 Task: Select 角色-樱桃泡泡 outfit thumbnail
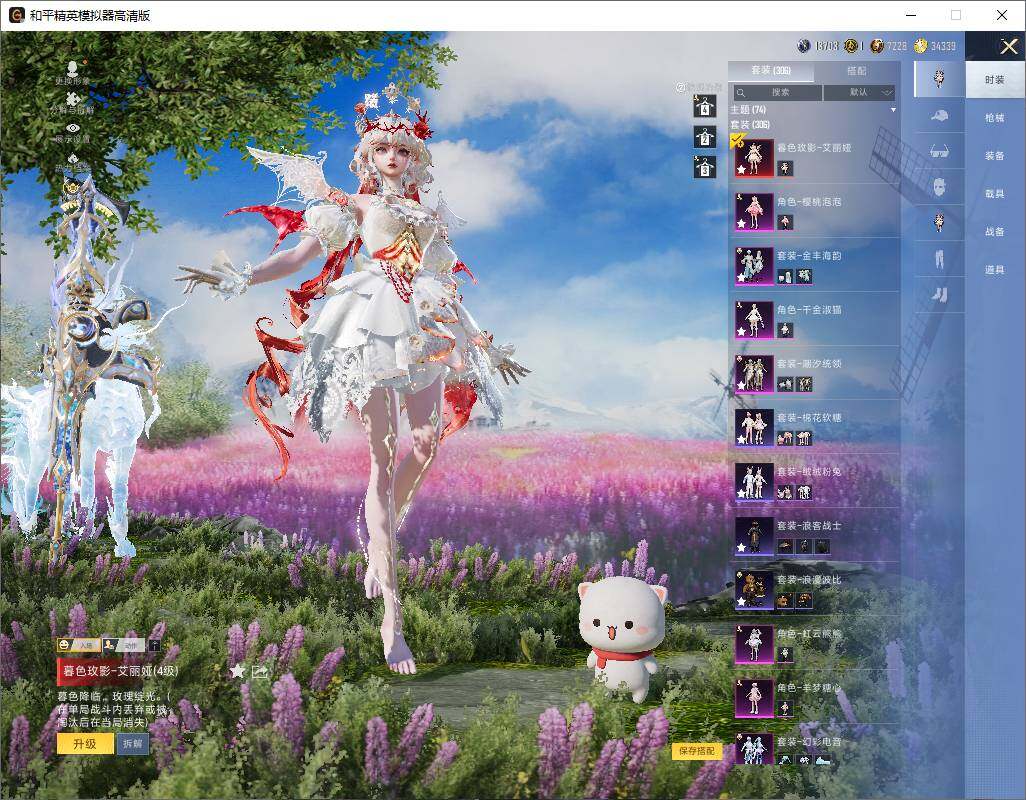[754, 211]
